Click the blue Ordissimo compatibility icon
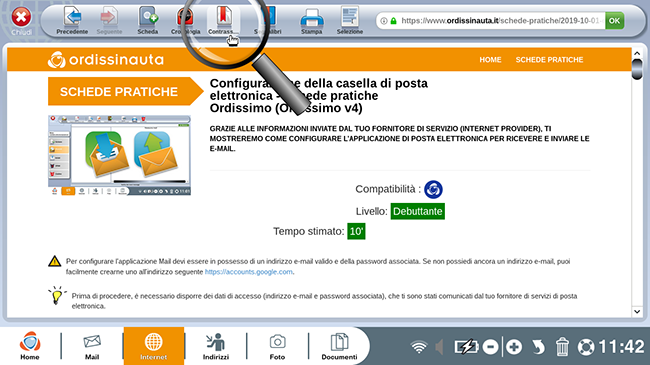The image size is (650, 365). 433,189
